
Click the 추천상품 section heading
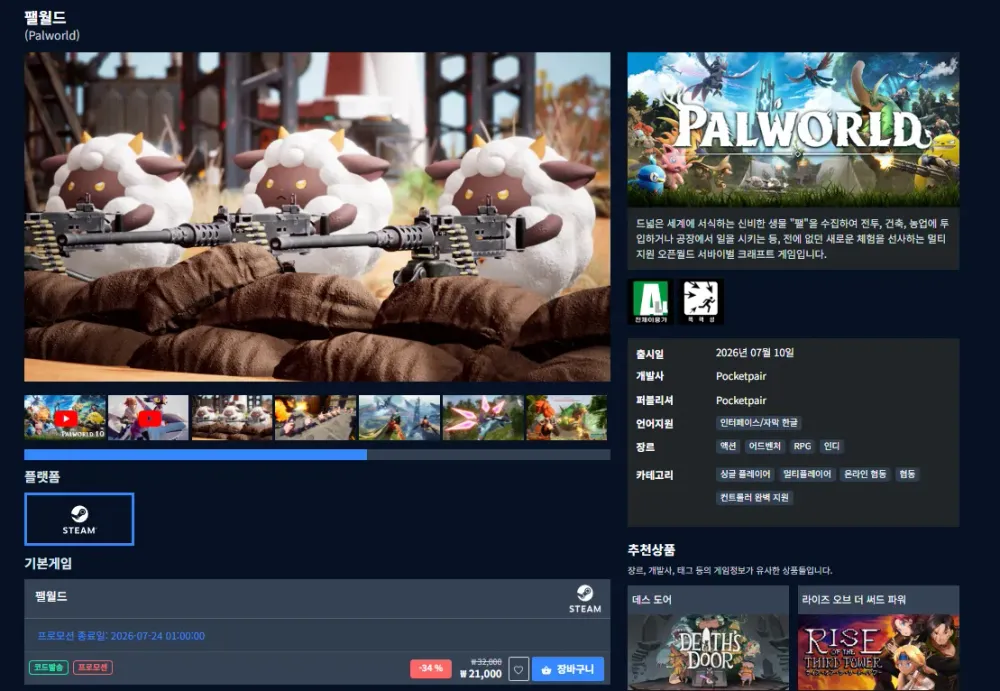point(651,549)
